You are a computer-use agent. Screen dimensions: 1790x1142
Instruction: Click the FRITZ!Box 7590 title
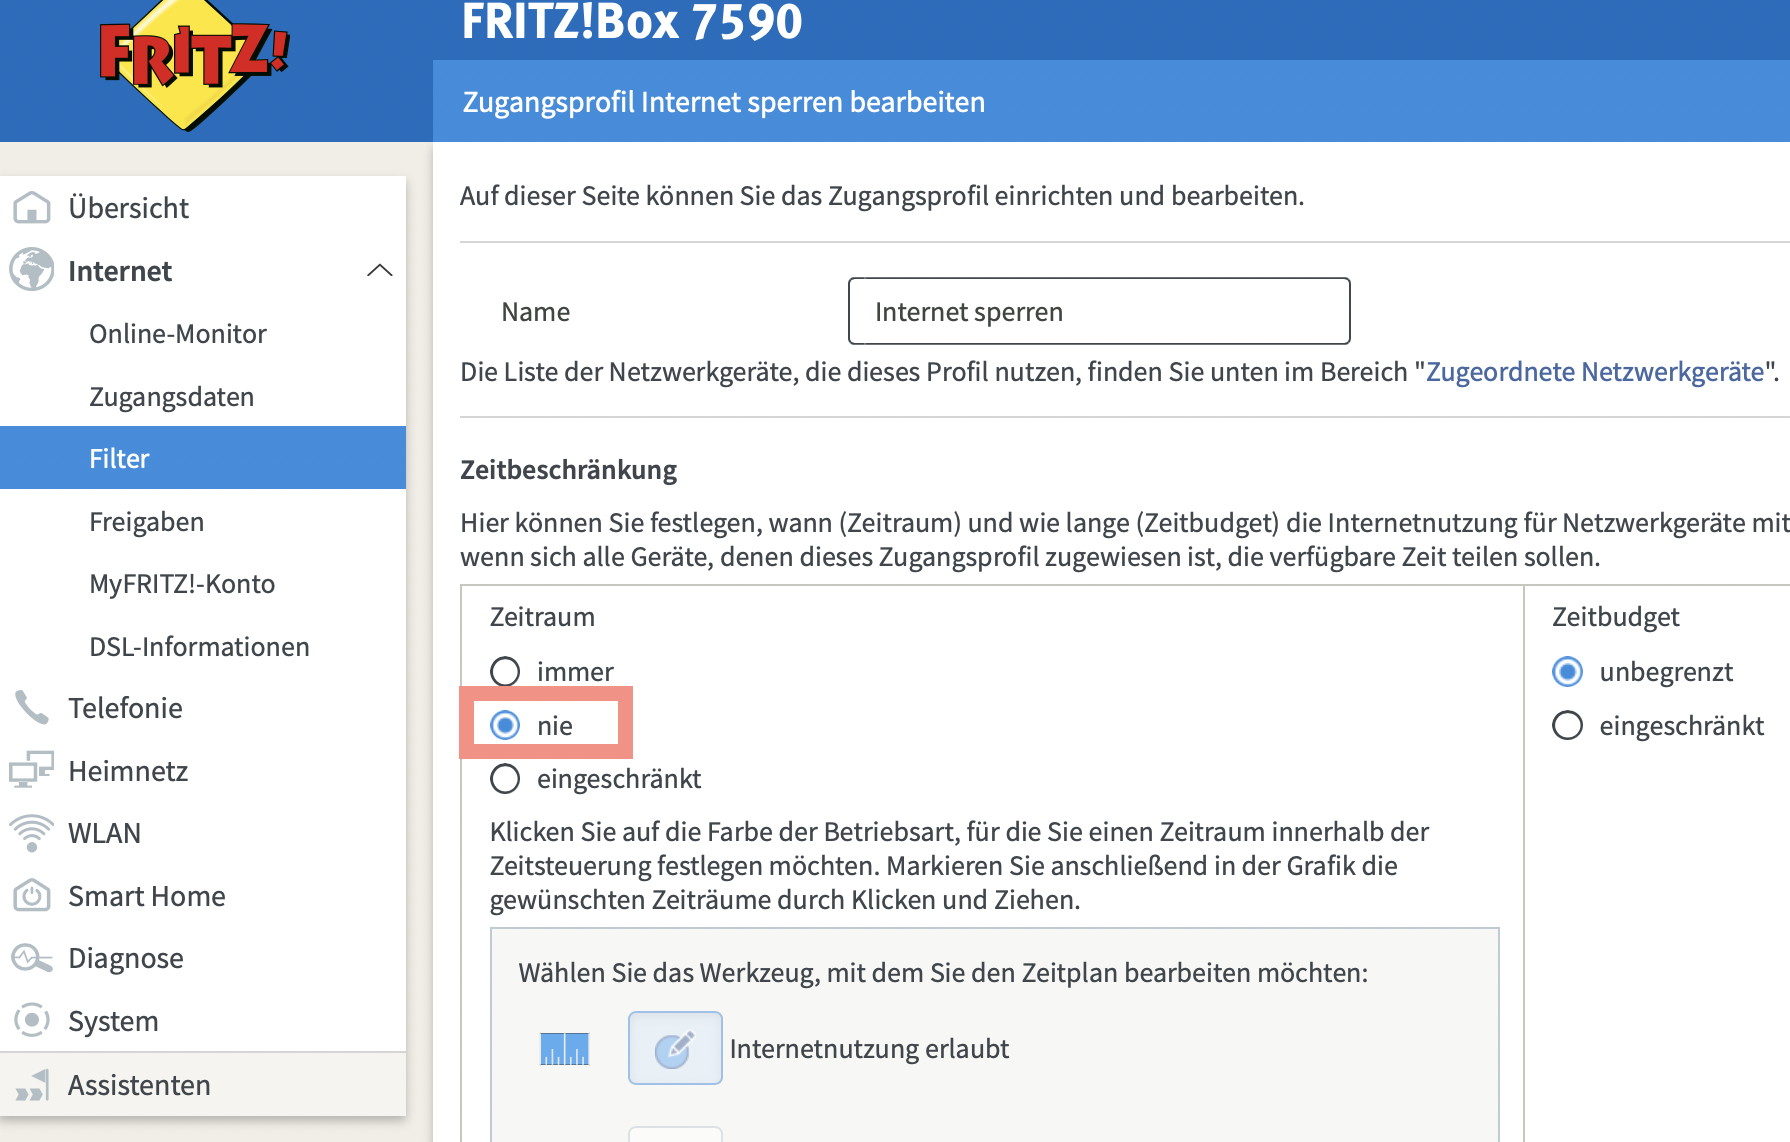632,21
